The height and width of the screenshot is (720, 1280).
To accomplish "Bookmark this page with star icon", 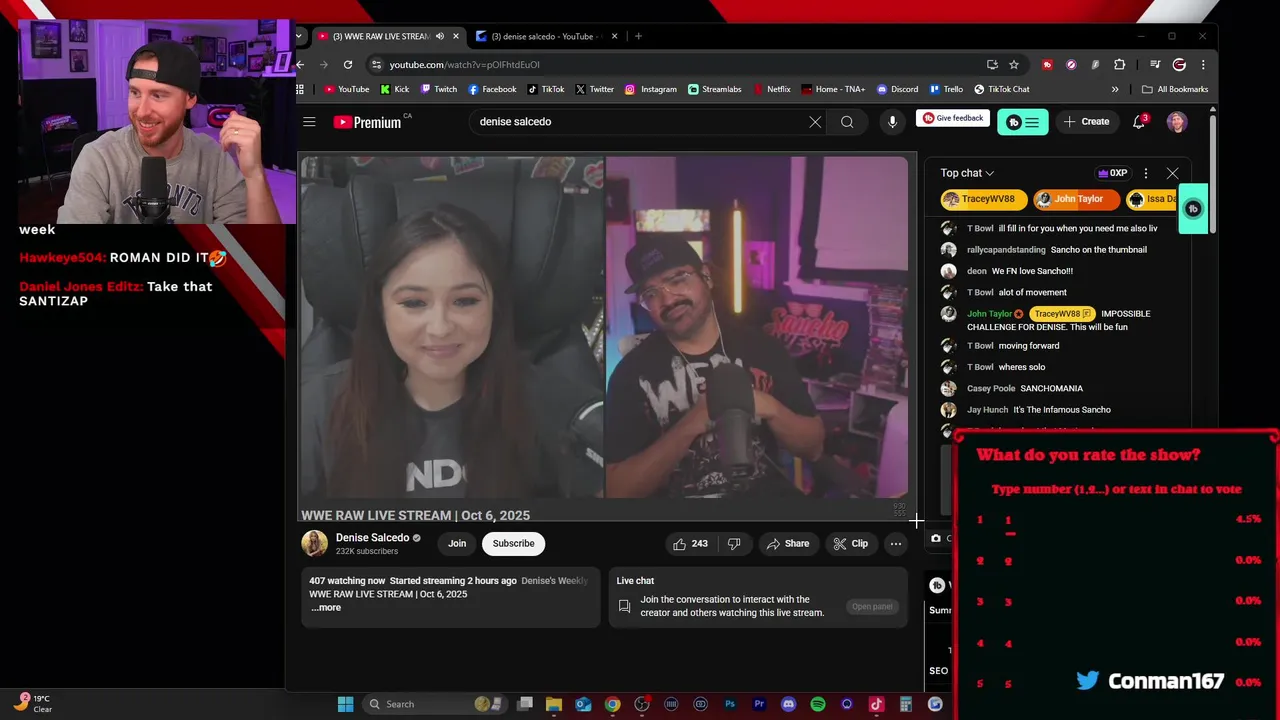I will [x=1013, y=65].
